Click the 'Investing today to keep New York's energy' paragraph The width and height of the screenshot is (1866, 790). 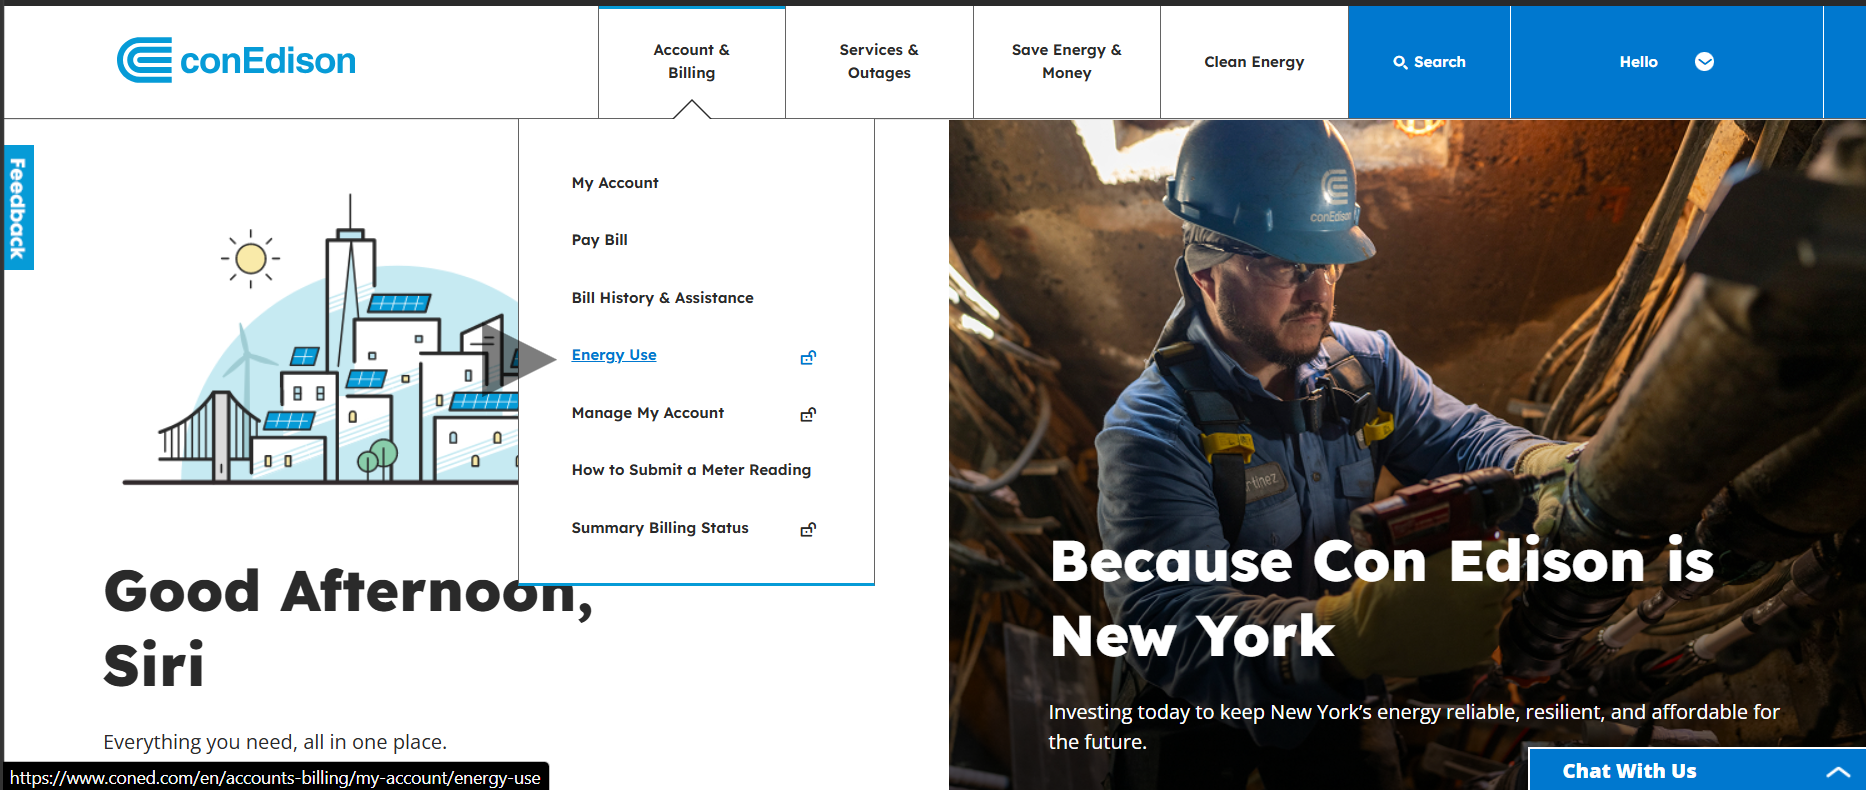(1414, 727)
